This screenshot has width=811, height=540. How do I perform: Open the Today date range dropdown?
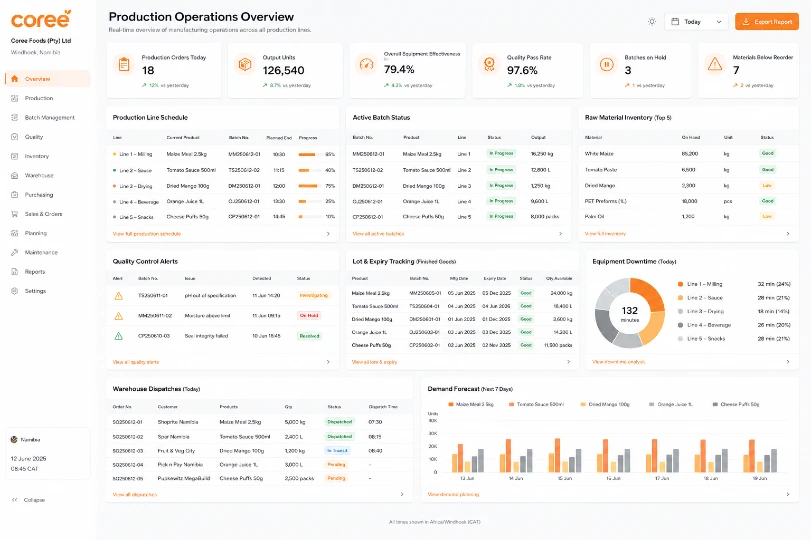[x=696, y=22]
